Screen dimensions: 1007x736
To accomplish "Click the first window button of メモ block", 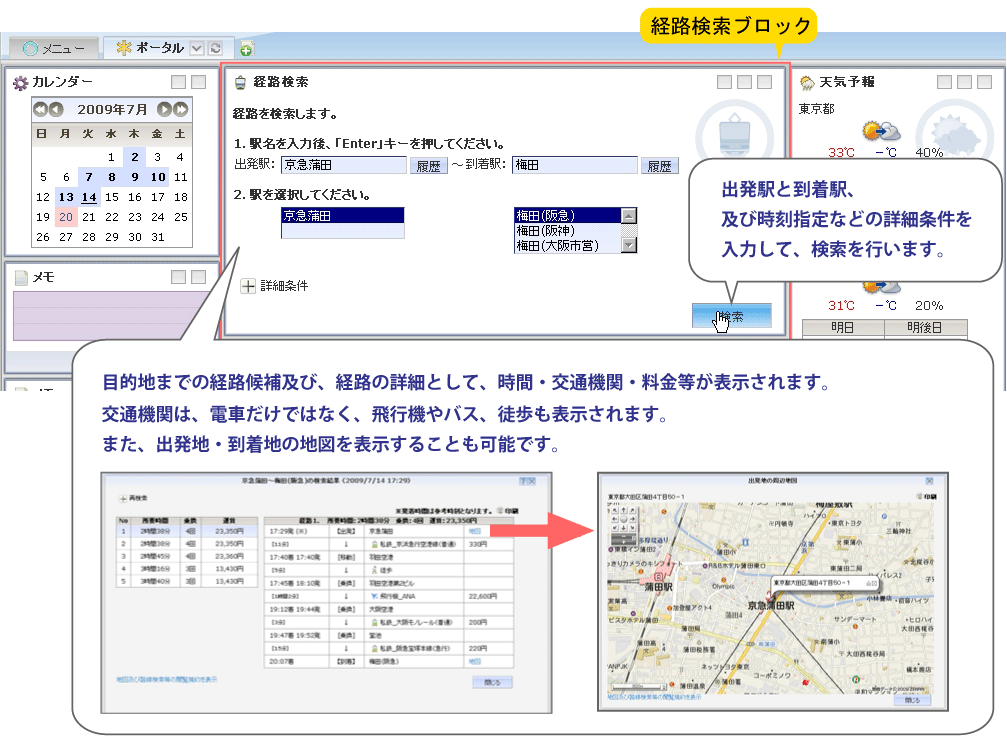I will coord(179,277).
